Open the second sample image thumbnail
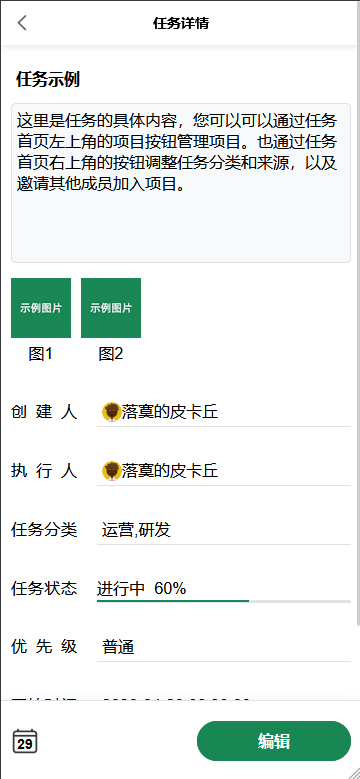Image resolution: width=360 pixels, height=779 pixels. (111, 308)
